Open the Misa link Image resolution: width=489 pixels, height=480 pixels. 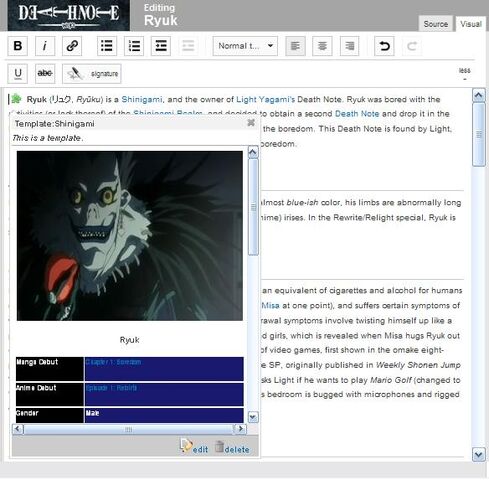(x=270, y=306)
